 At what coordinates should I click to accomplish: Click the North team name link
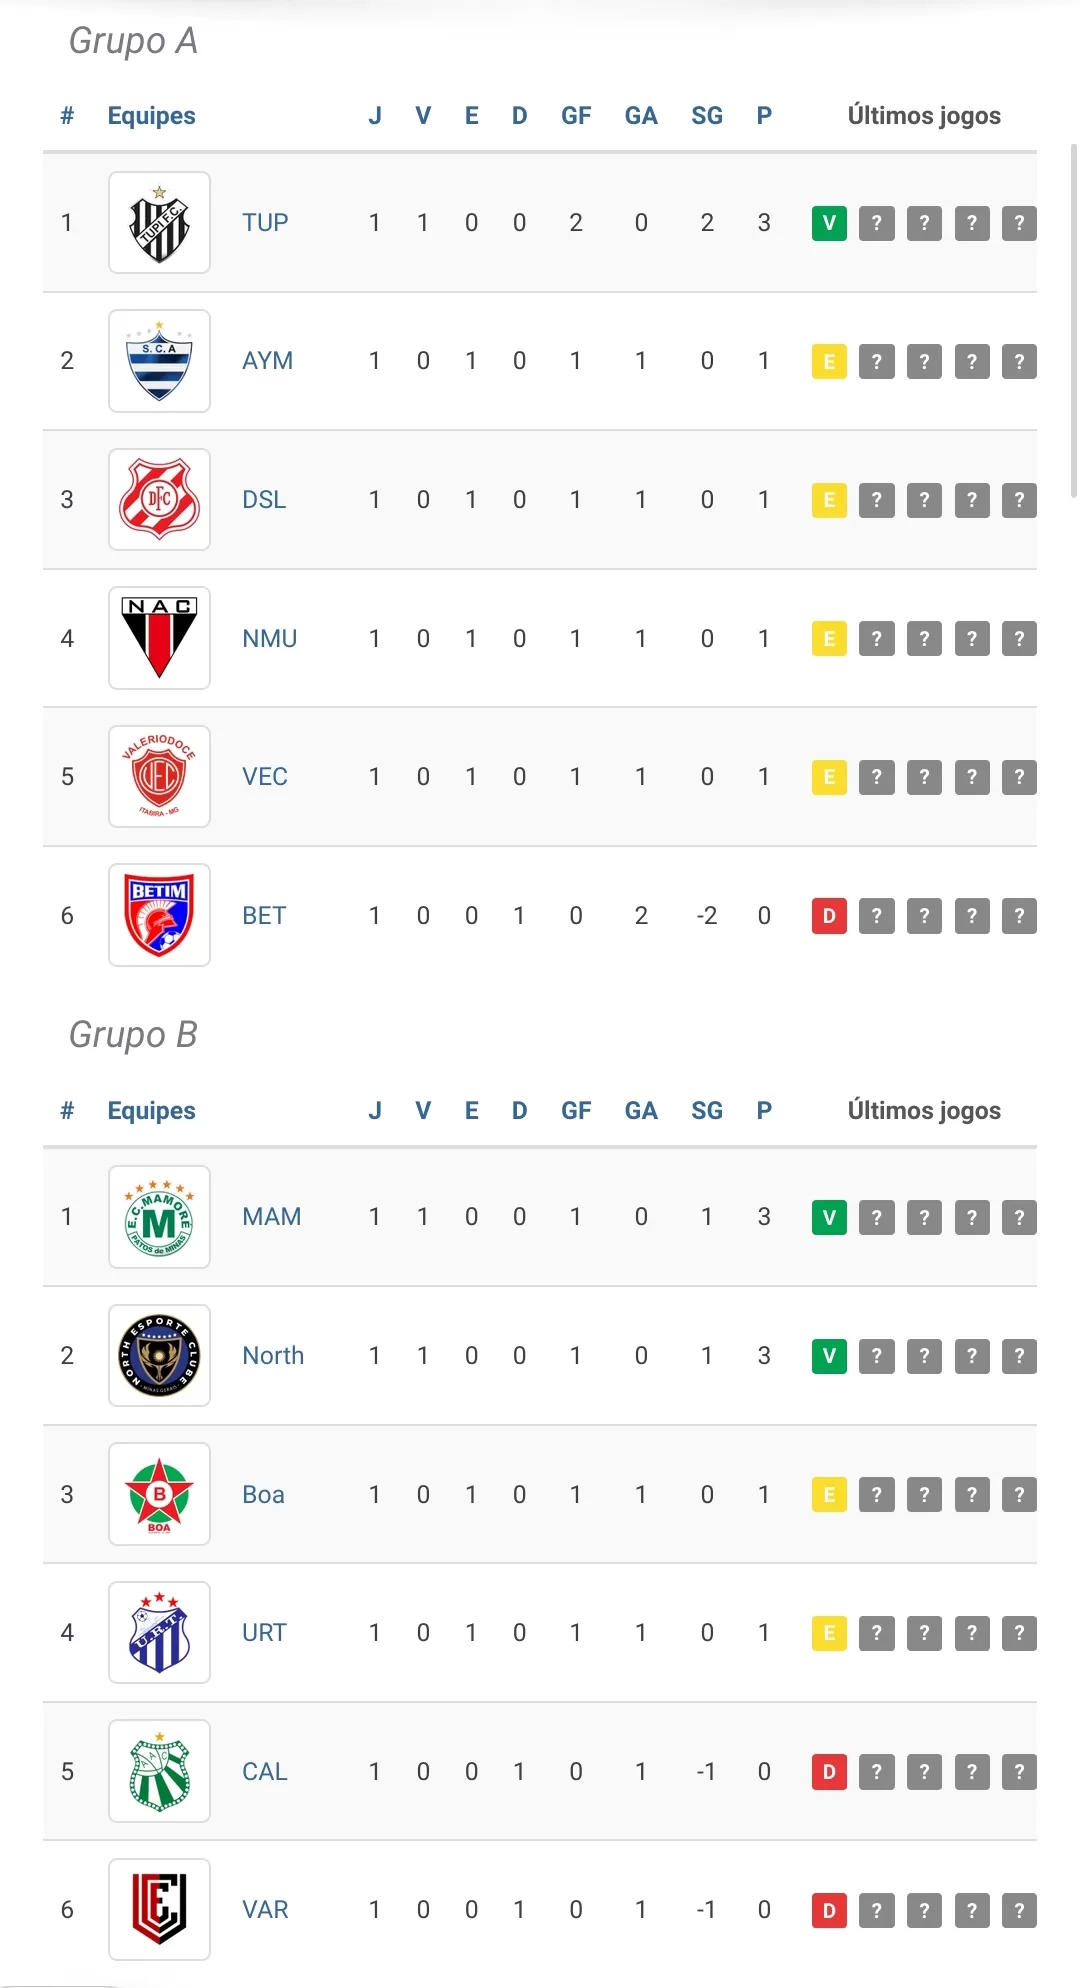[x=273, y=1355]
